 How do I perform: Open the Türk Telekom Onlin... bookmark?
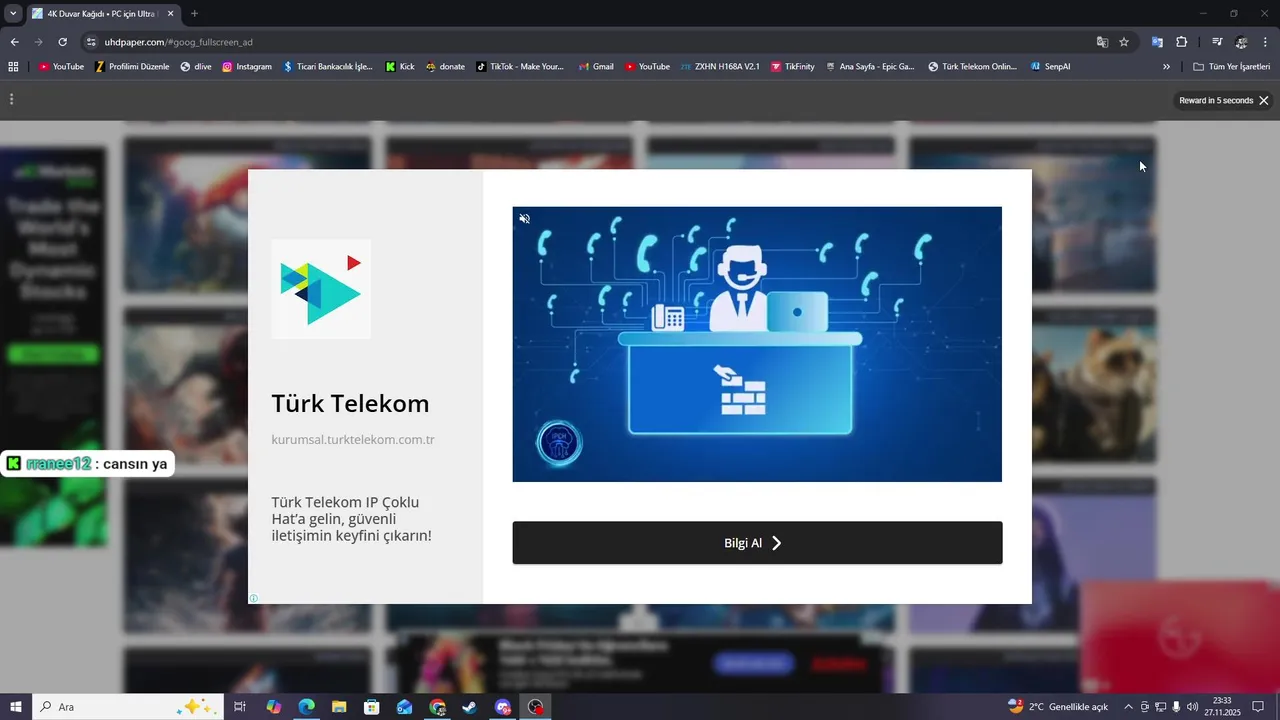coord(973,67)
